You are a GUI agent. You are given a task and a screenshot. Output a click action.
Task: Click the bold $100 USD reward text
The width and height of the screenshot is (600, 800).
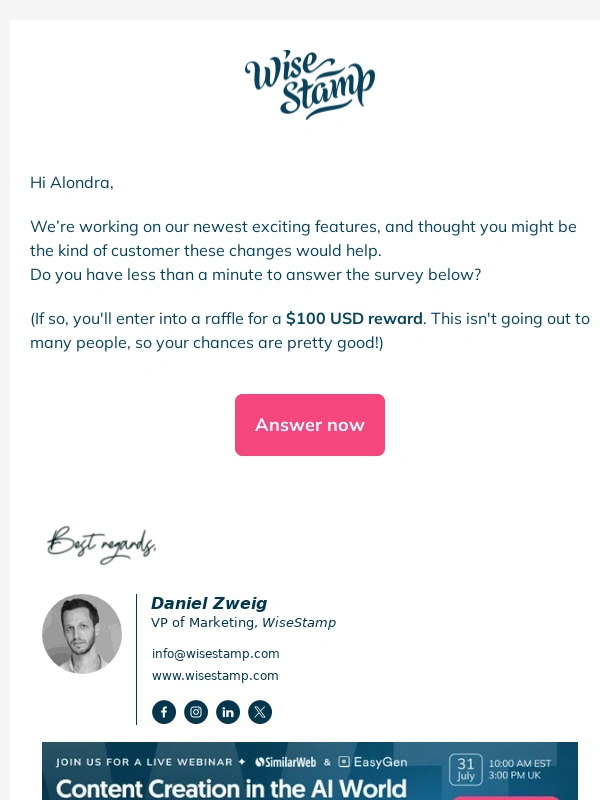pyautogui.click(x=355, y=318)
